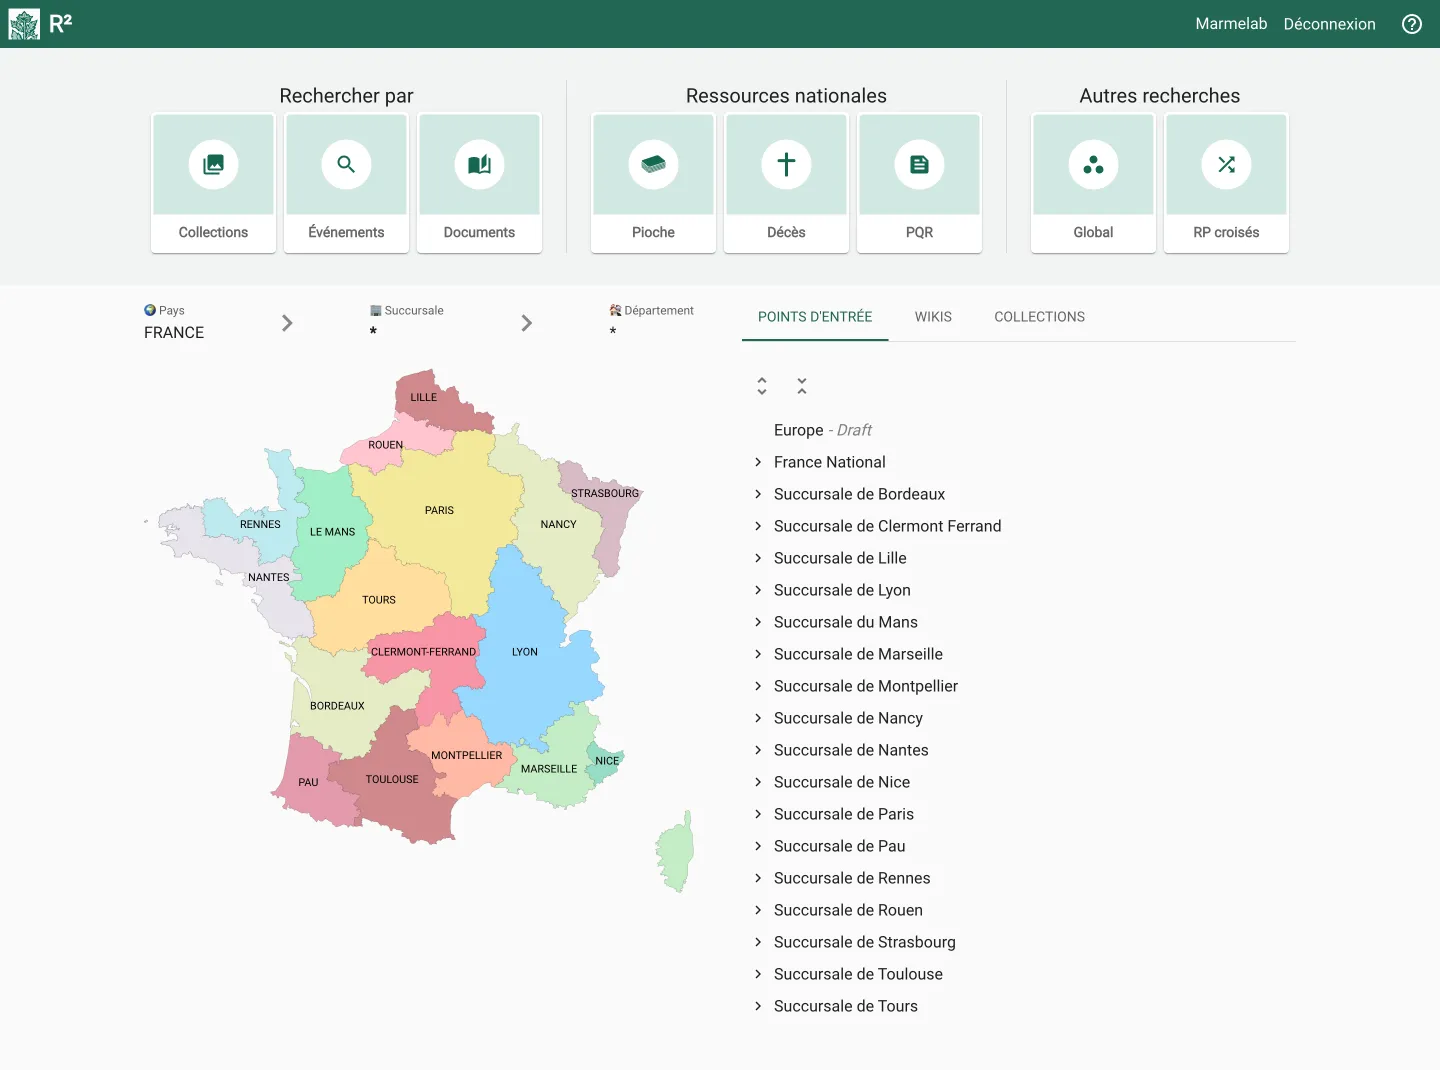Open the Documents search icon
1440x1070 pixels.
[479, 165]
